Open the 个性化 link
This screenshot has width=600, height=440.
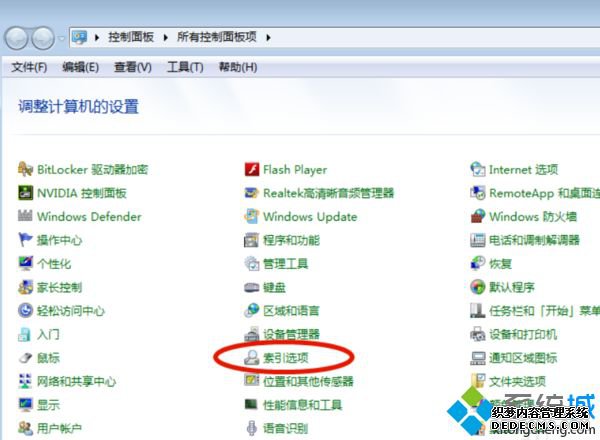click(54, 264)
